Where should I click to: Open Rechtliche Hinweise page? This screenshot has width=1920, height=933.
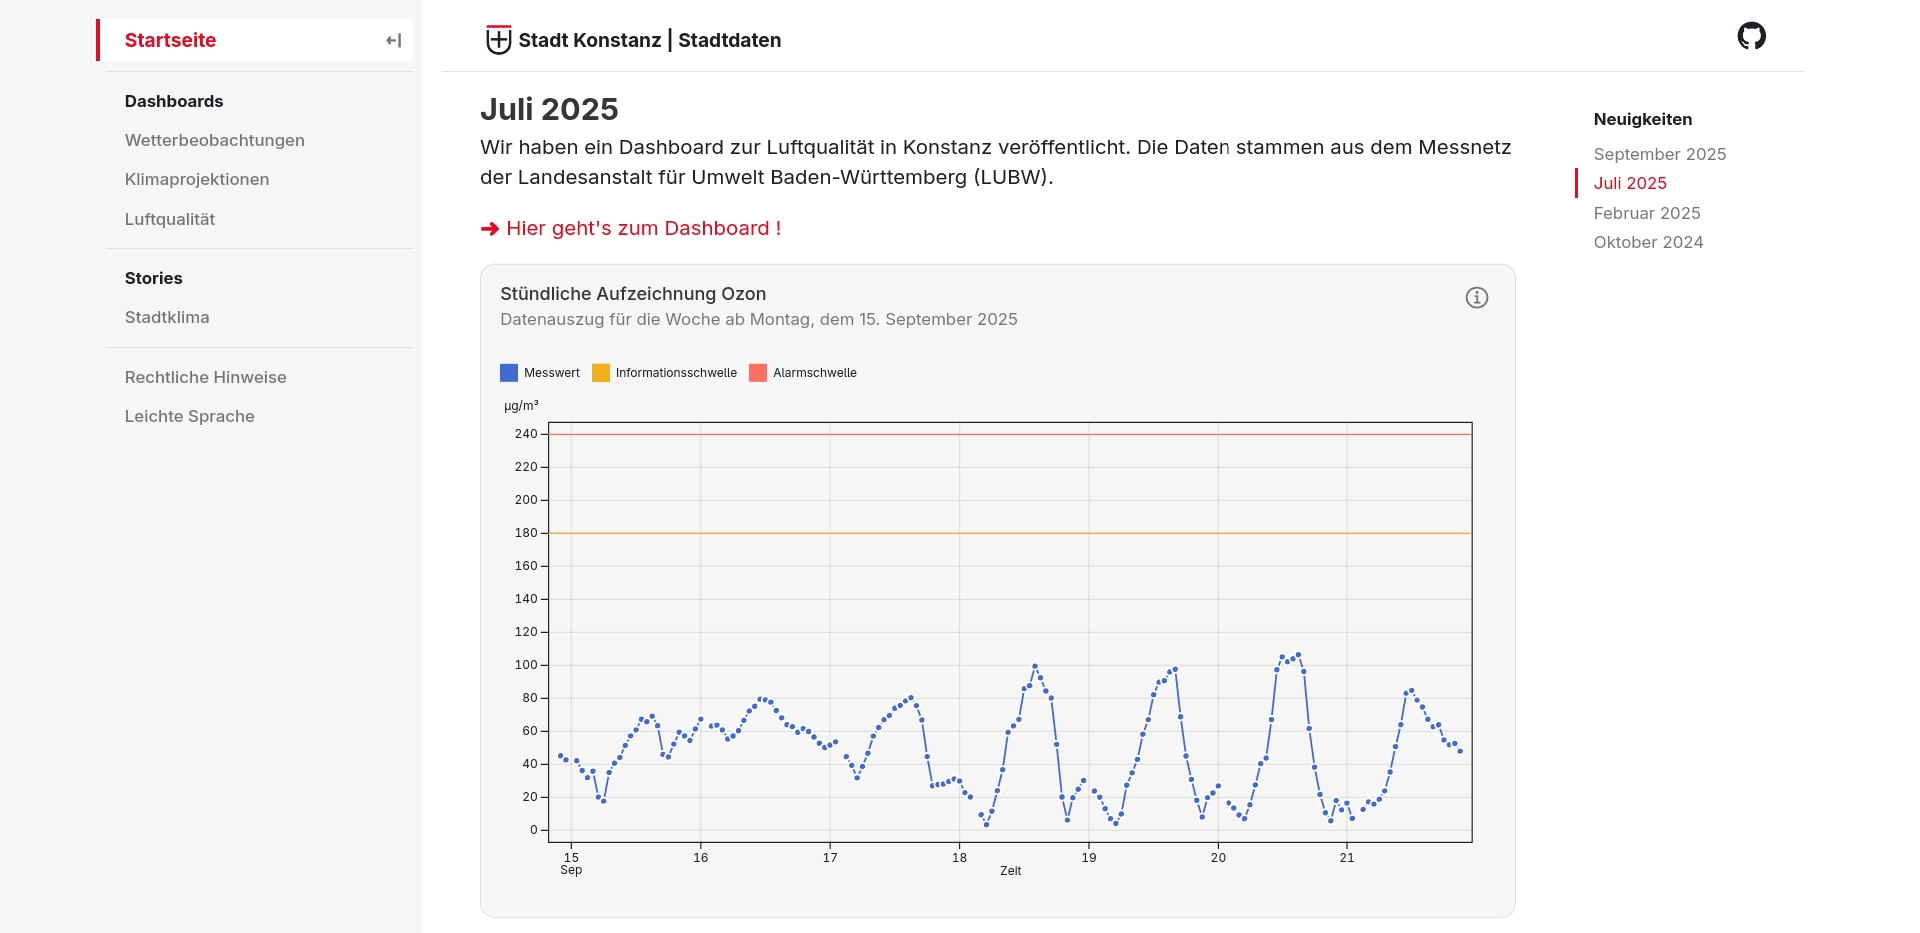[x=205, y=378]
